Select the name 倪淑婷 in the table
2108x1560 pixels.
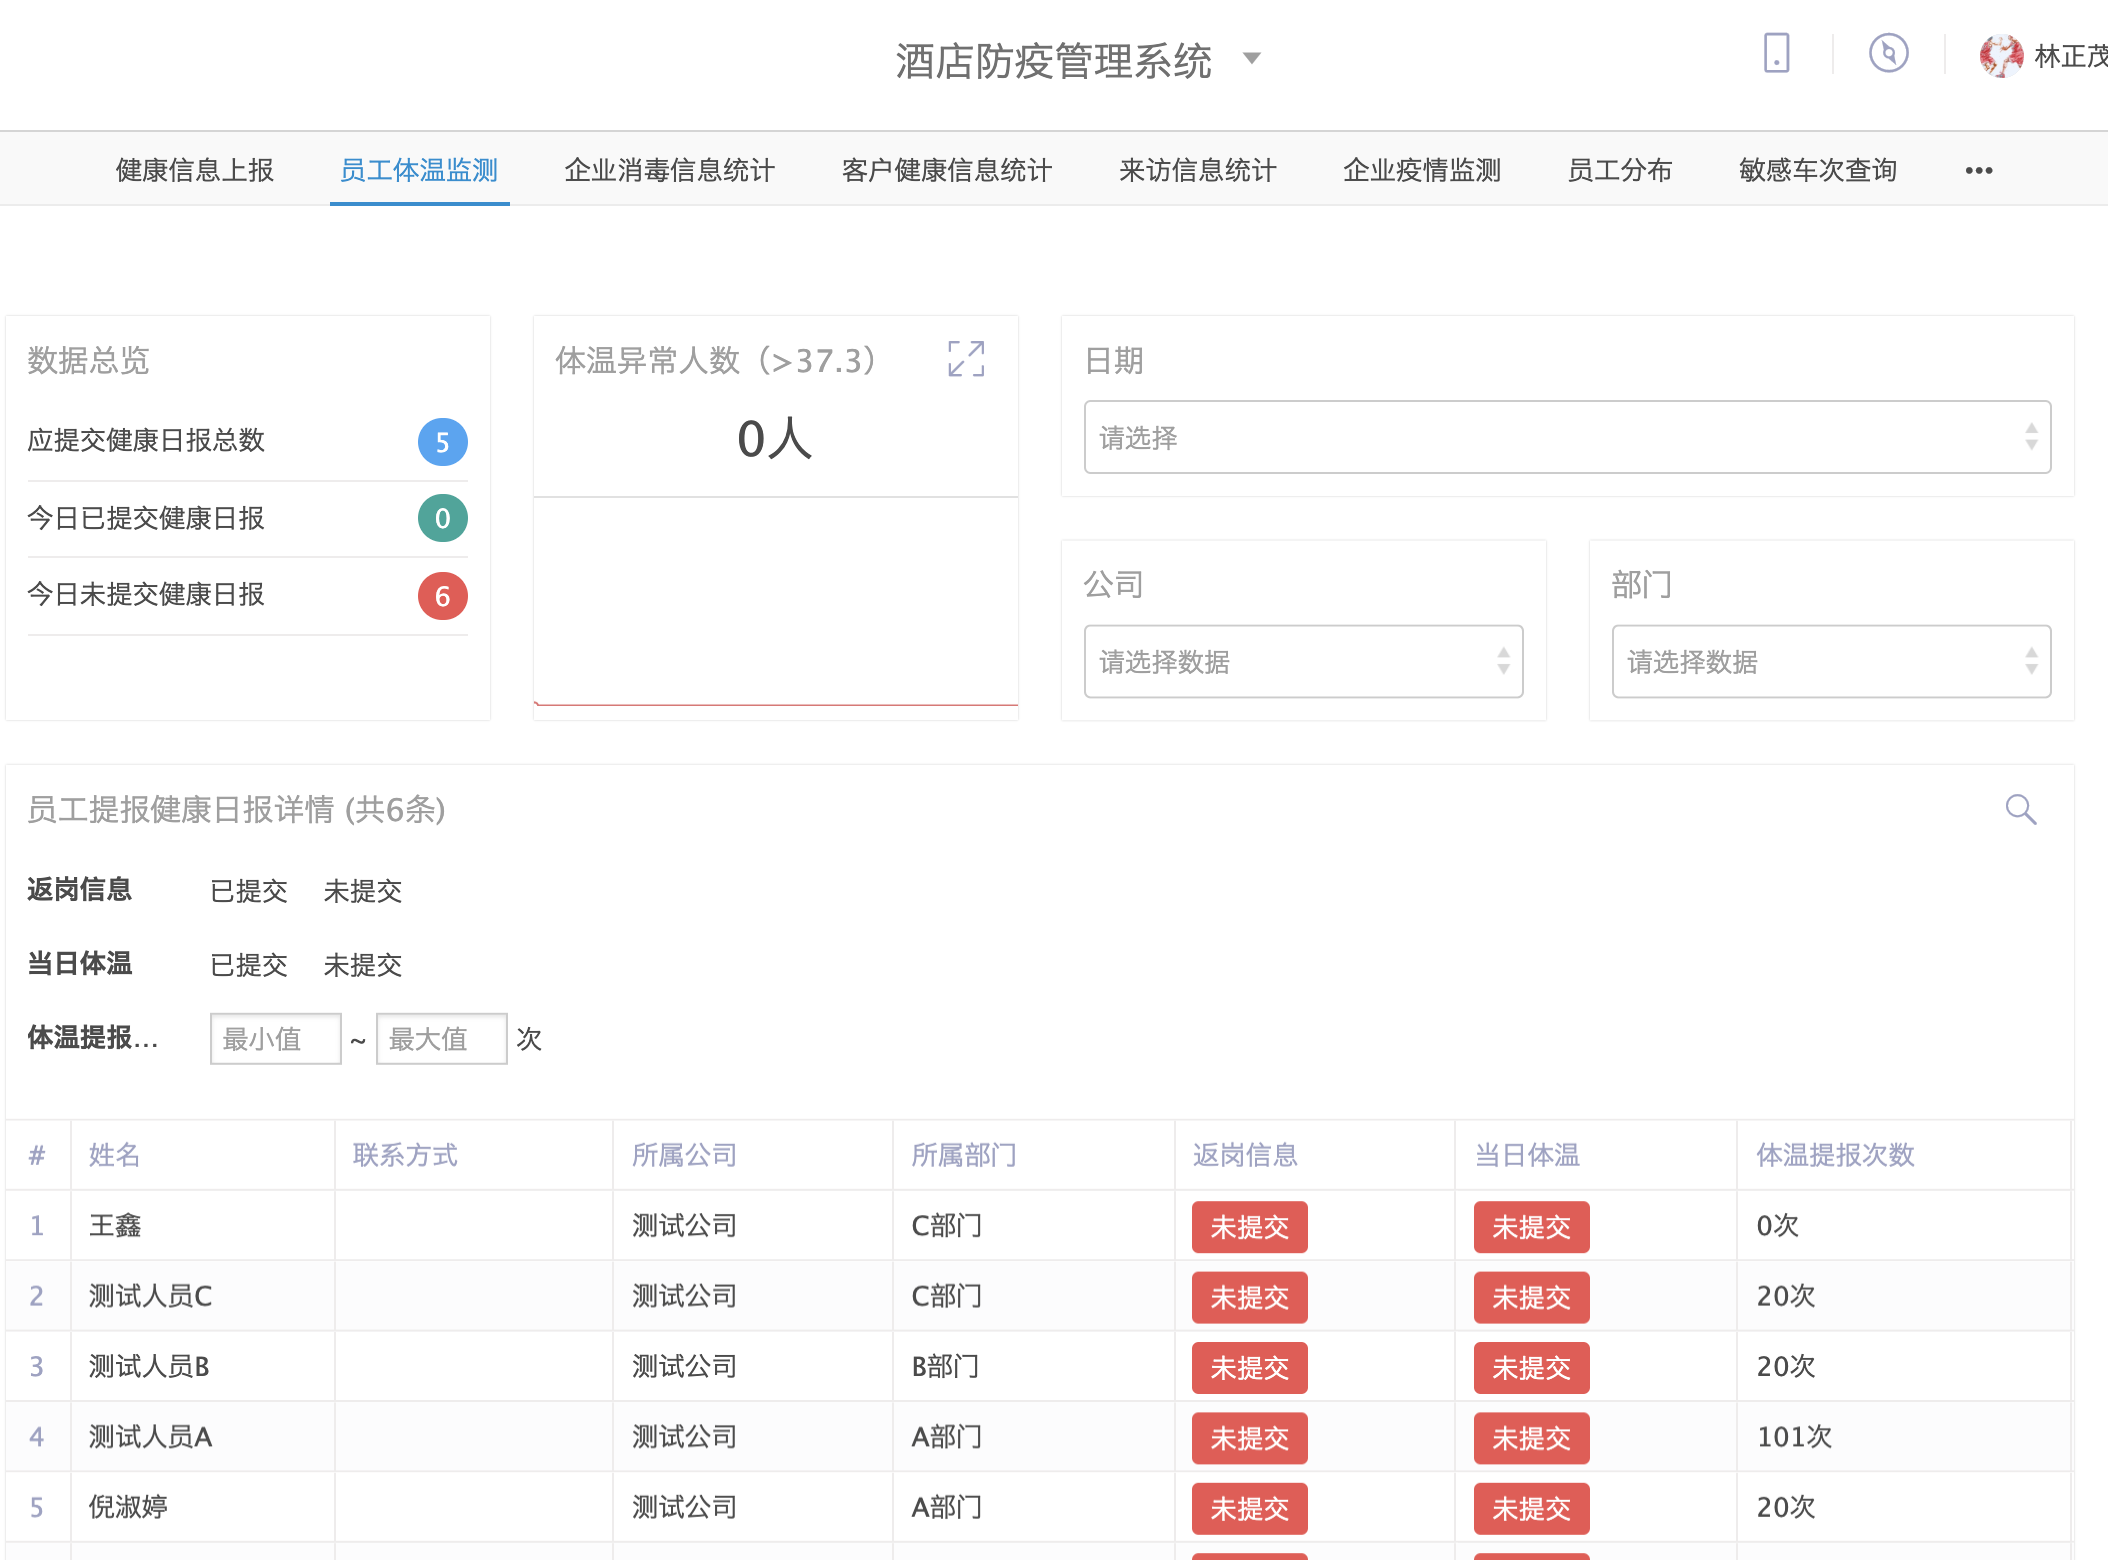[x=128, y=1507]
